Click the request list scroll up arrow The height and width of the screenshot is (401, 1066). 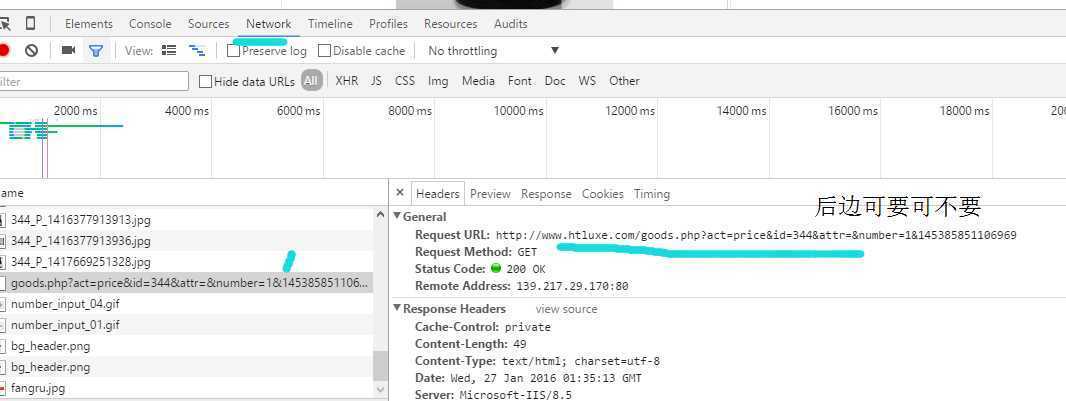pos(381,214)
